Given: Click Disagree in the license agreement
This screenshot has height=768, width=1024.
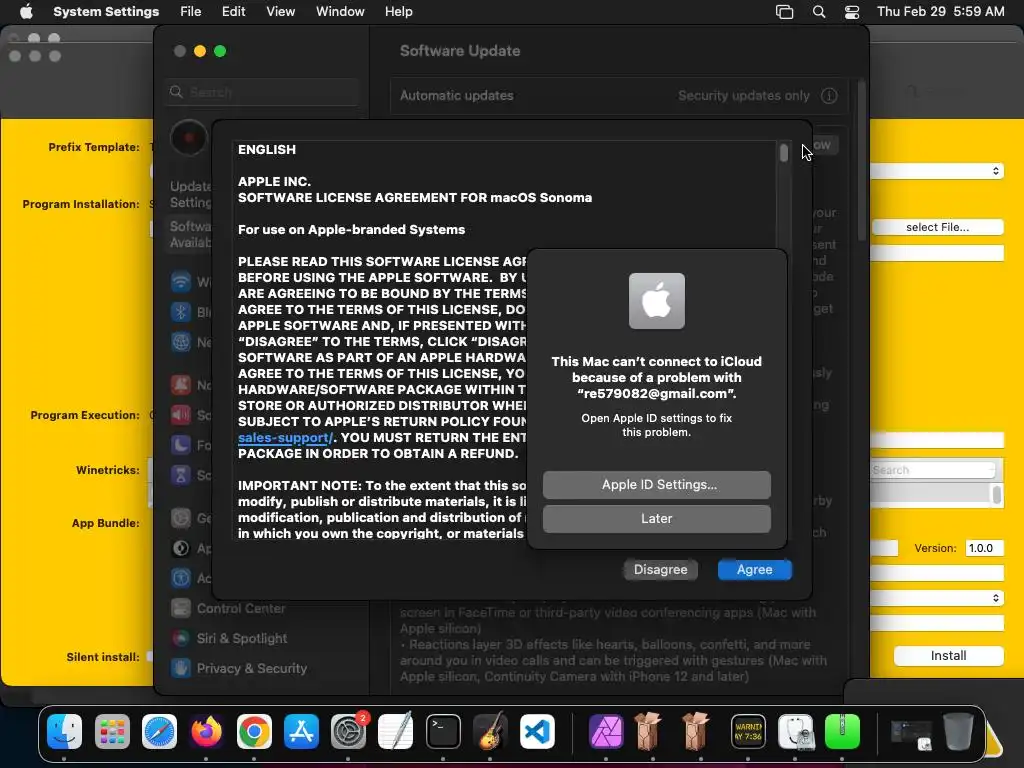Looking at the screenshot, I should 660,569.
